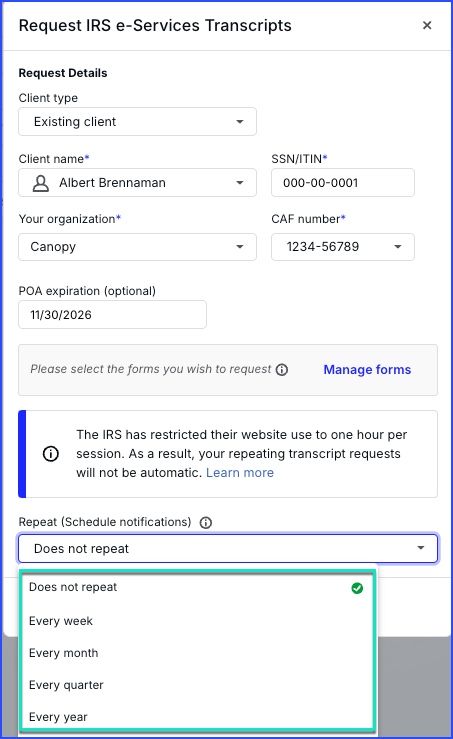Close the Request IRS e-Services Transcripts dialog
Screen dimensions: 453x739
pyautogui.click(x=427, y=25)
